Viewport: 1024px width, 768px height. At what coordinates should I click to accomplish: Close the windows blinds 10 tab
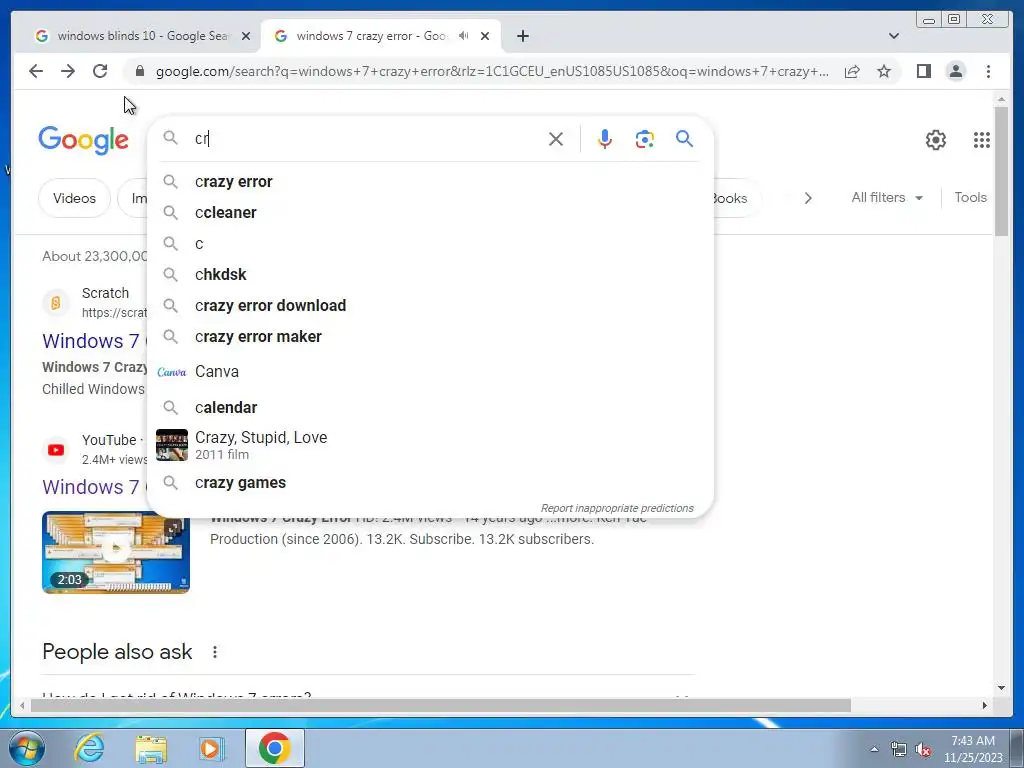click(246, 36)
